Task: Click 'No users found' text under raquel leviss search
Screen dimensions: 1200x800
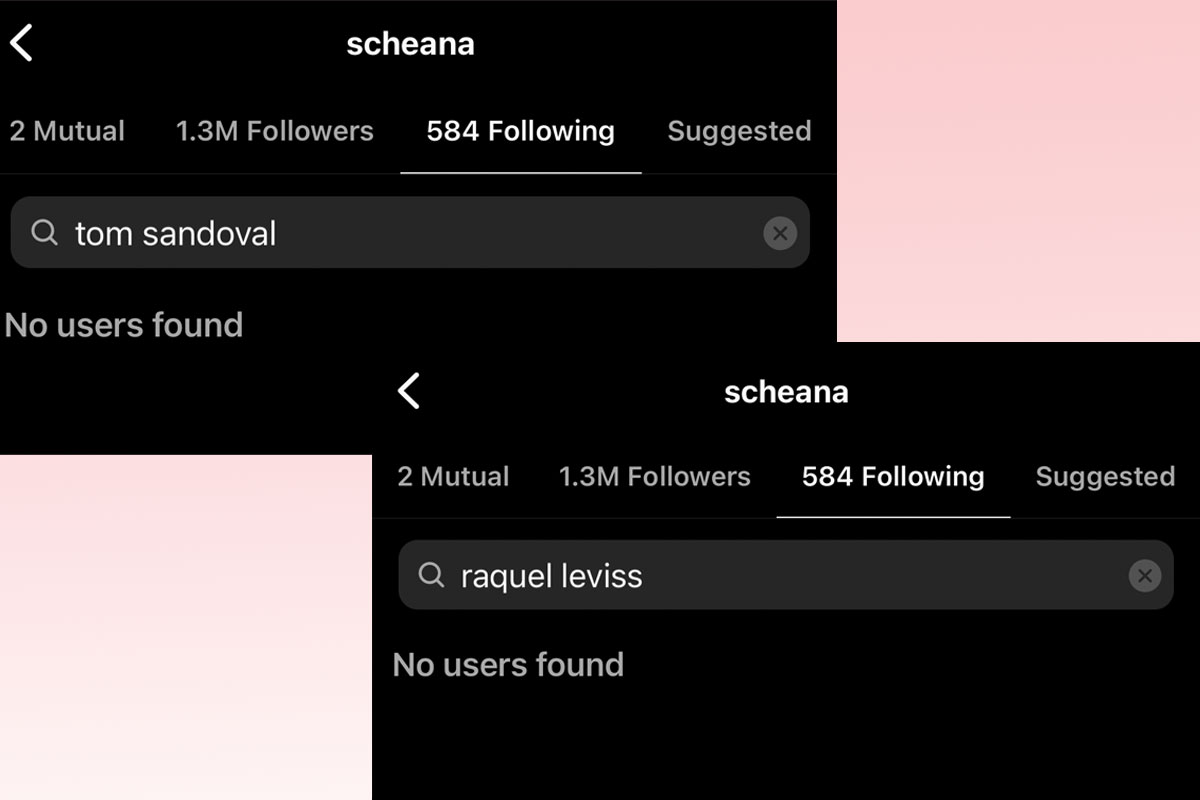Action: click(508, 665)
